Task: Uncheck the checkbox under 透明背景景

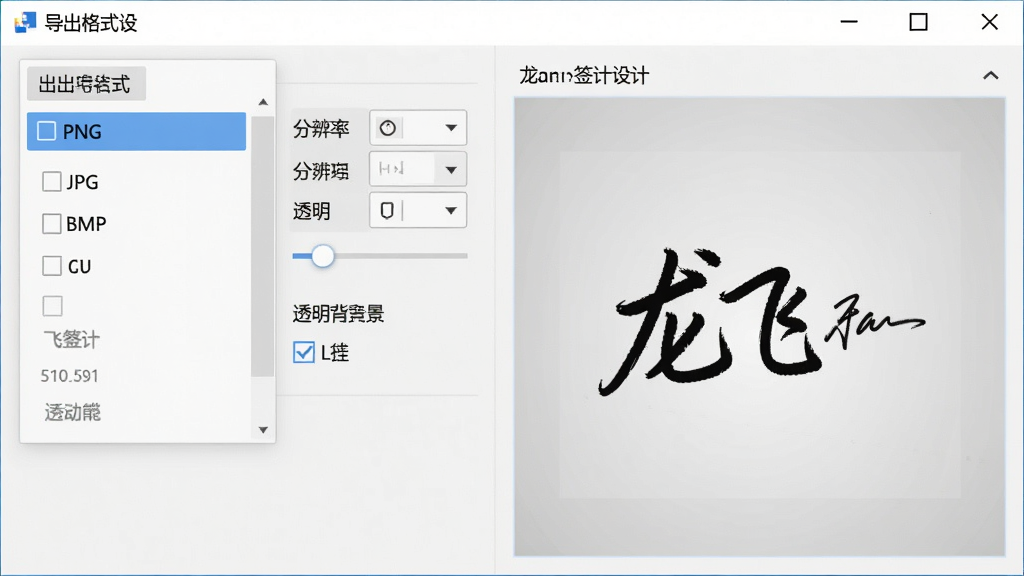Action: pos(304,352)
